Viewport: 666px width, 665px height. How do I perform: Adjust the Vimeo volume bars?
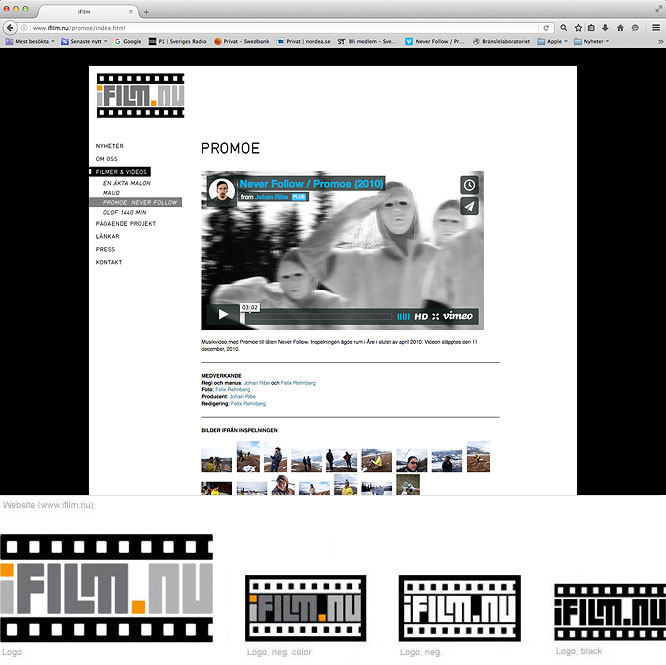[x=403, y=316]
